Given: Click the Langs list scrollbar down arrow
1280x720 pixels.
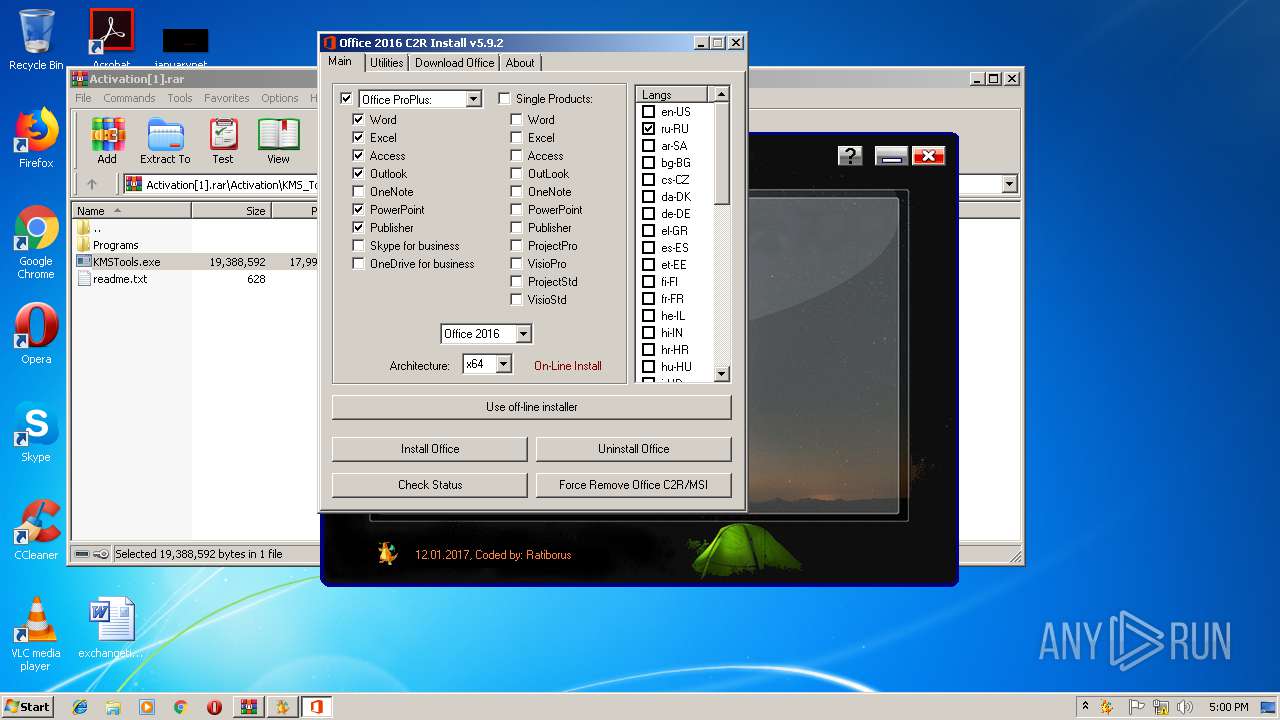Looking at the screenshot, I should click(x=722, y=375).
